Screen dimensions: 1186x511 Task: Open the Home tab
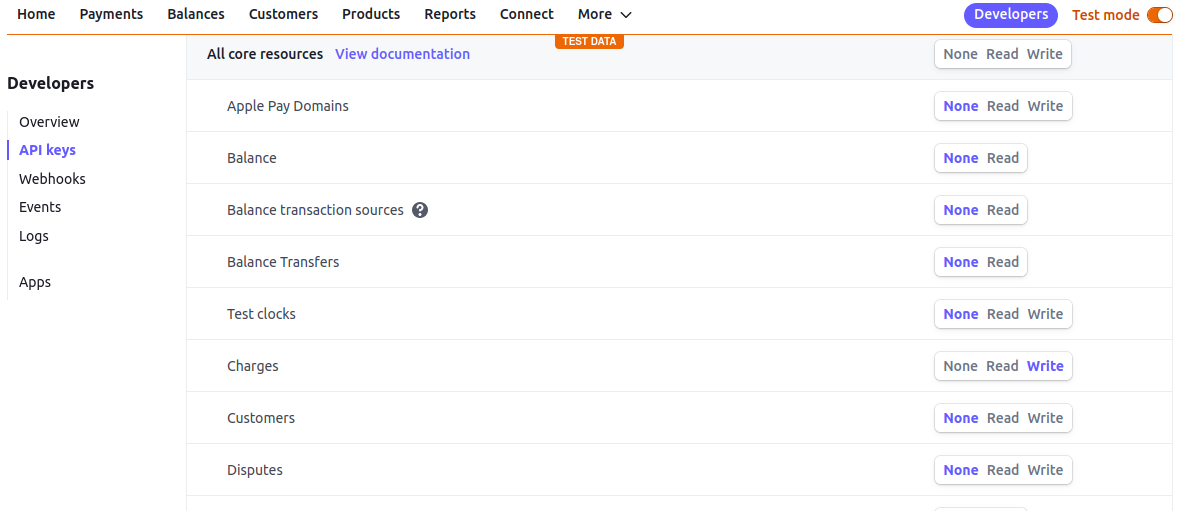pos(36,14)
